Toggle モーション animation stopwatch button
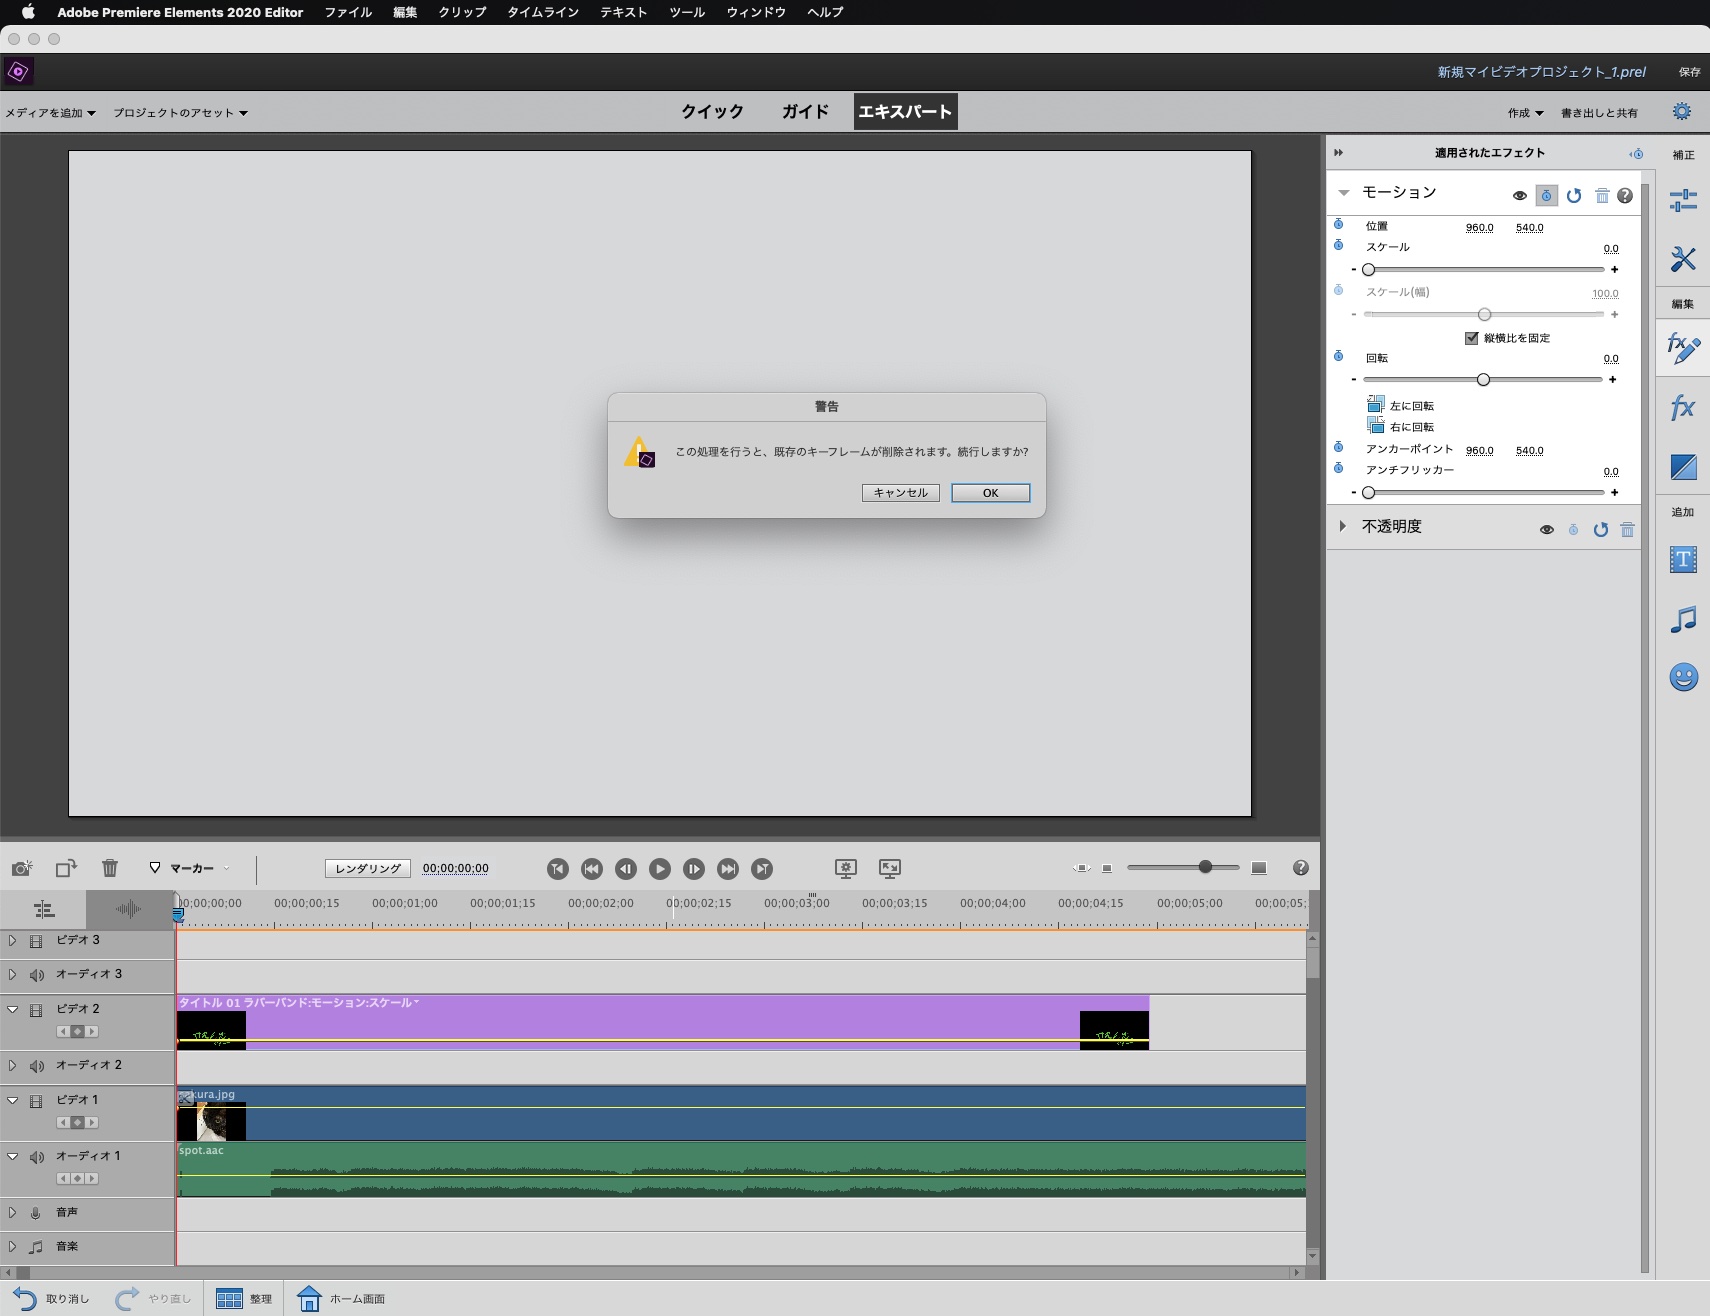This screenshot has height=1316, width=1710. pos(1546,196)
